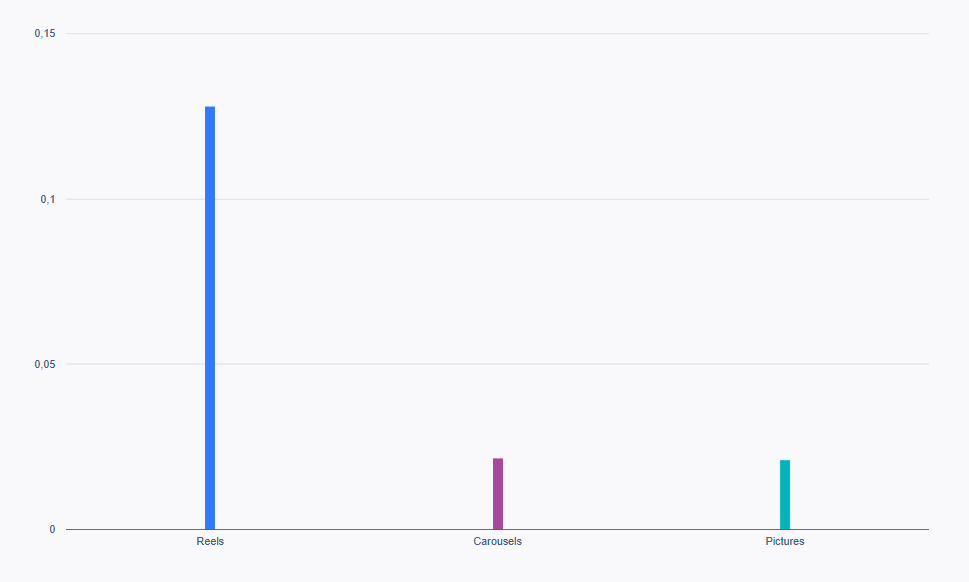Select the purple Carousels bar
The width and height of the screenshot is (969, 582).
tap(498, 494)
